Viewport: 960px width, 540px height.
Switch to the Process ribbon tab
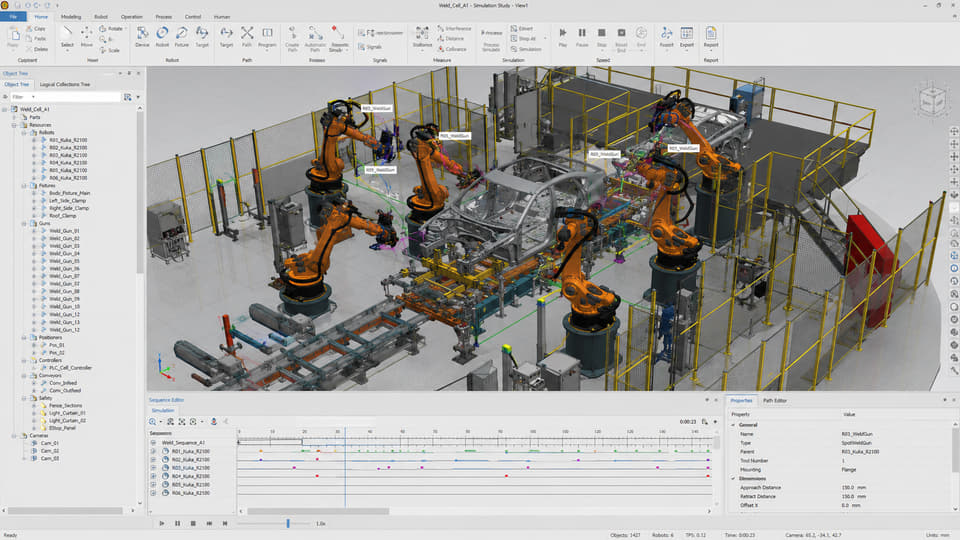point(163,17)
